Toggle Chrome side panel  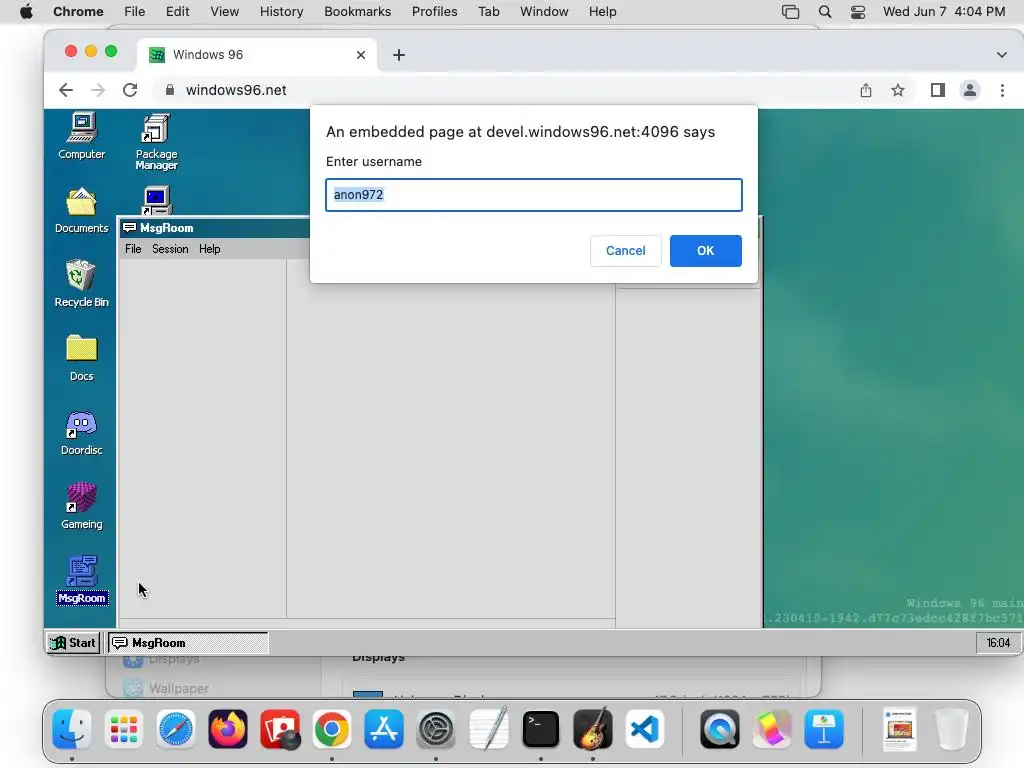(938, 90)
